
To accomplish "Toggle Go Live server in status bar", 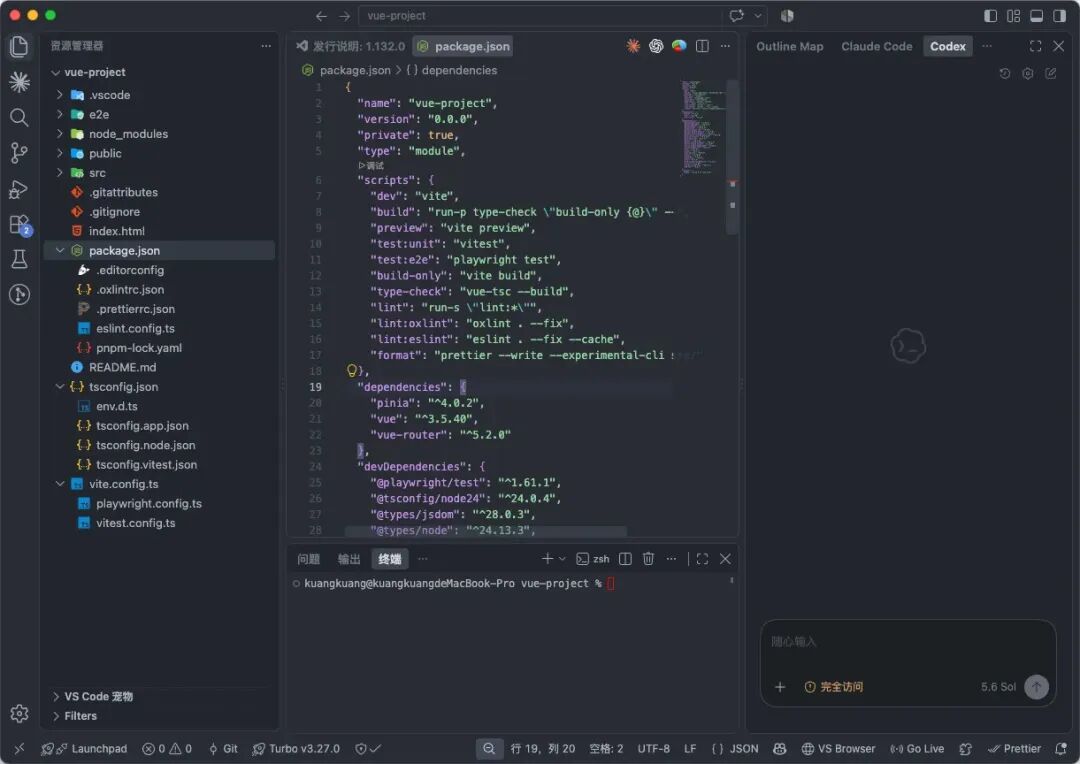I will coord(917,749).
